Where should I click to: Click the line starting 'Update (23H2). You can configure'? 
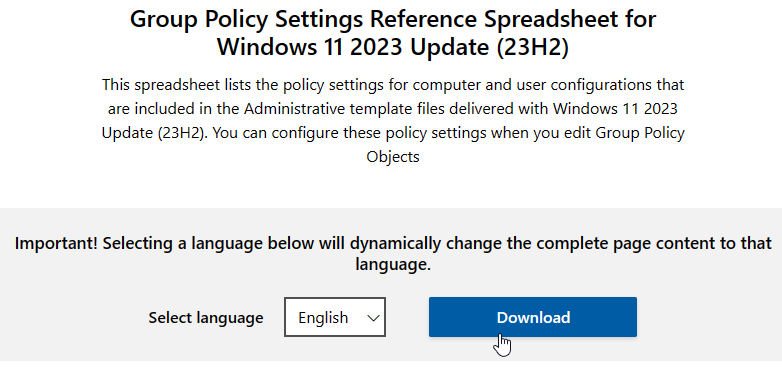393,133
